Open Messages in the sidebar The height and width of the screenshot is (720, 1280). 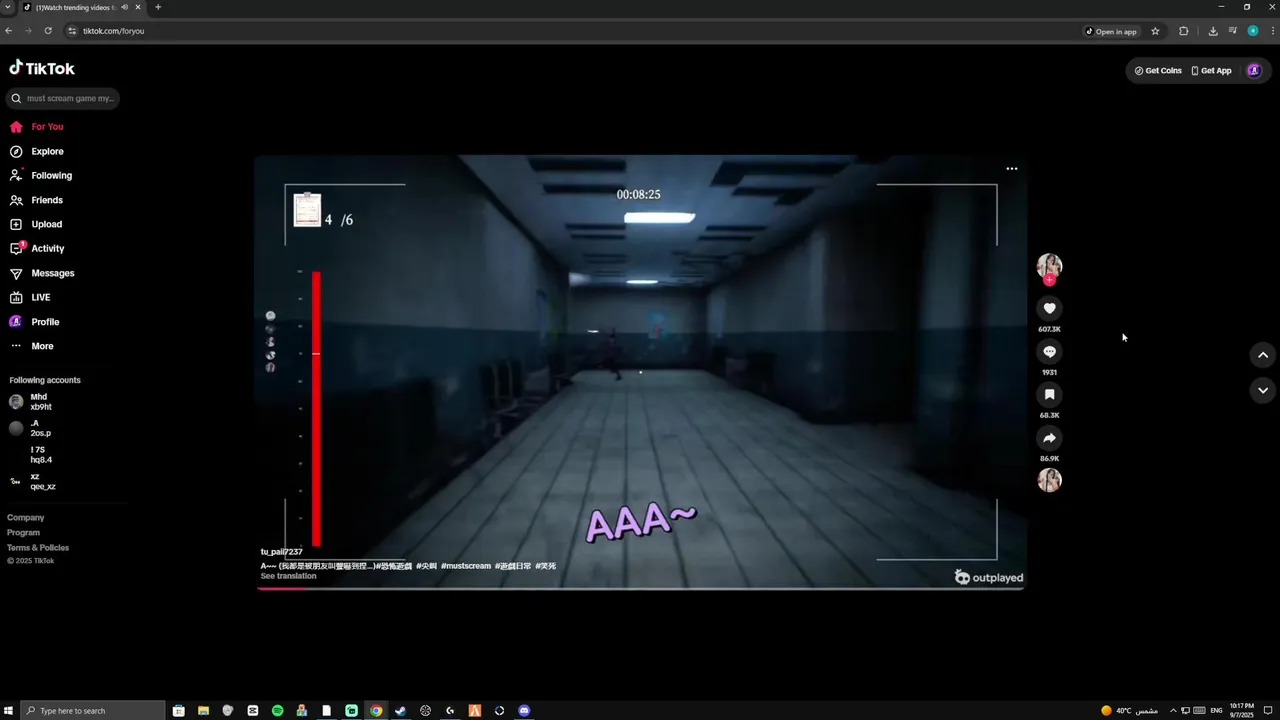pyautogui.click(x=42, y=273)
